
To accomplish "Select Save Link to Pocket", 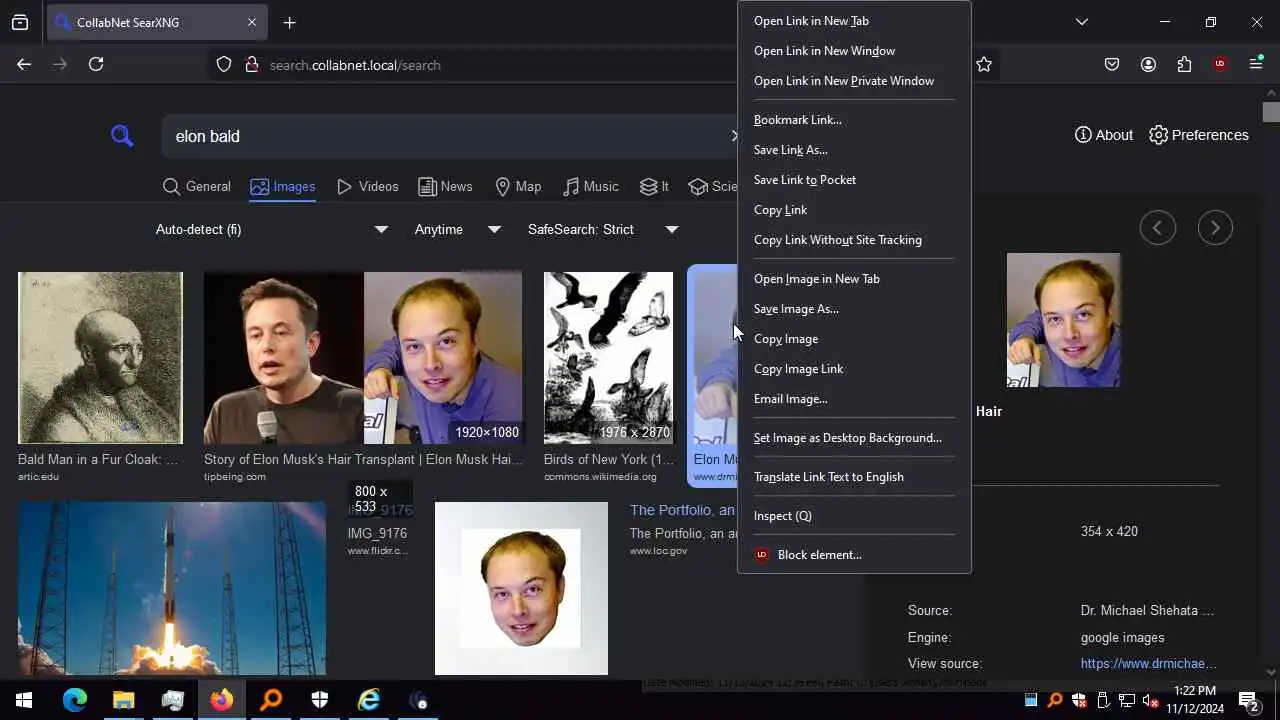I will coord(854,180).
